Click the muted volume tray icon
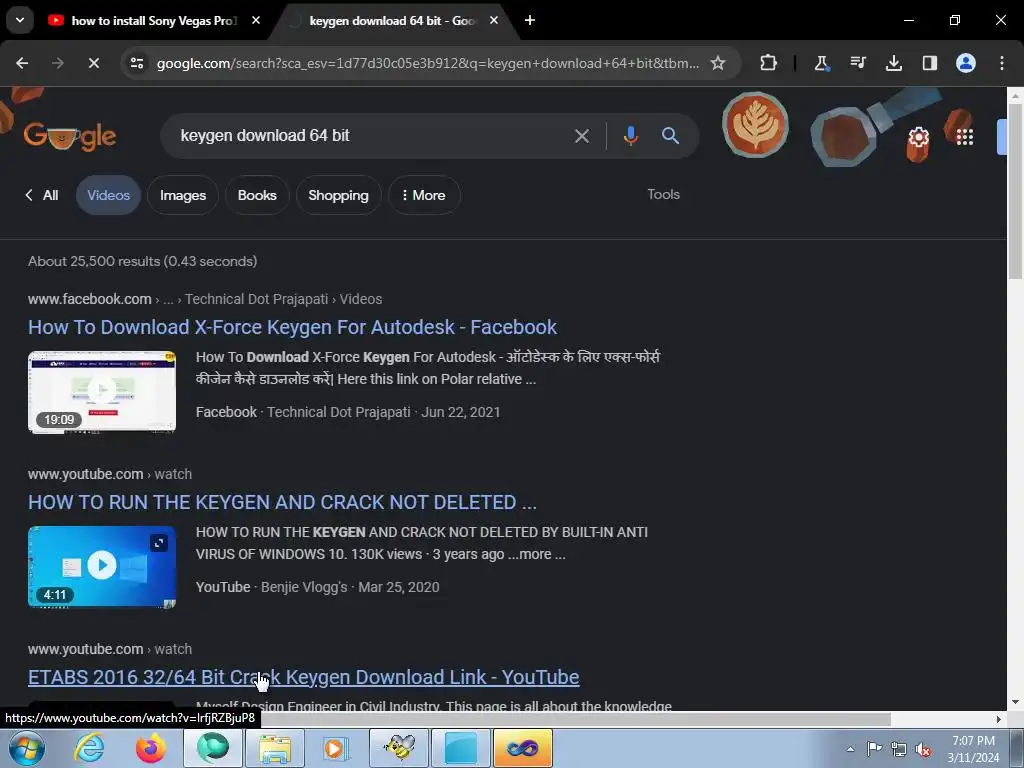The height and width of the screenshot is (768, 1024). 923,749
